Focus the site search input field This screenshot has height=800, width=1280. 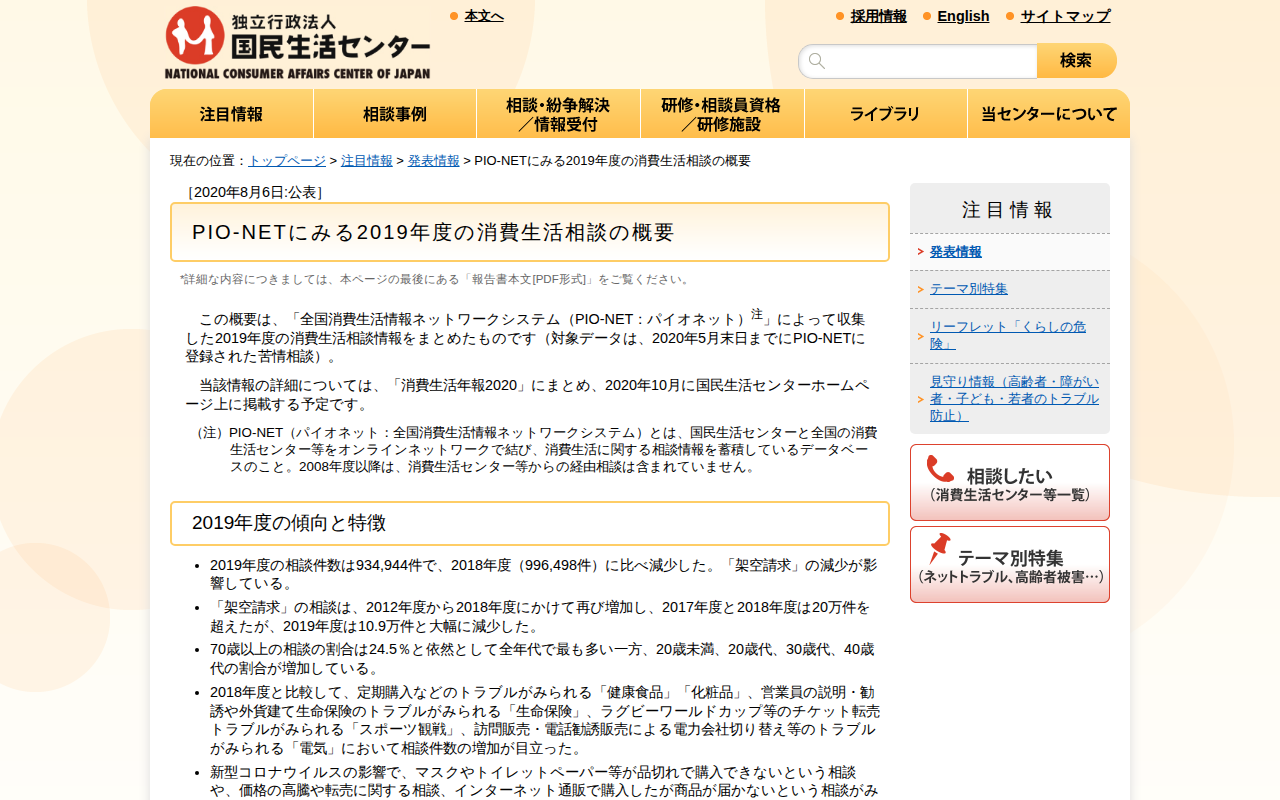pyautogui.click(x=918, y=61)
